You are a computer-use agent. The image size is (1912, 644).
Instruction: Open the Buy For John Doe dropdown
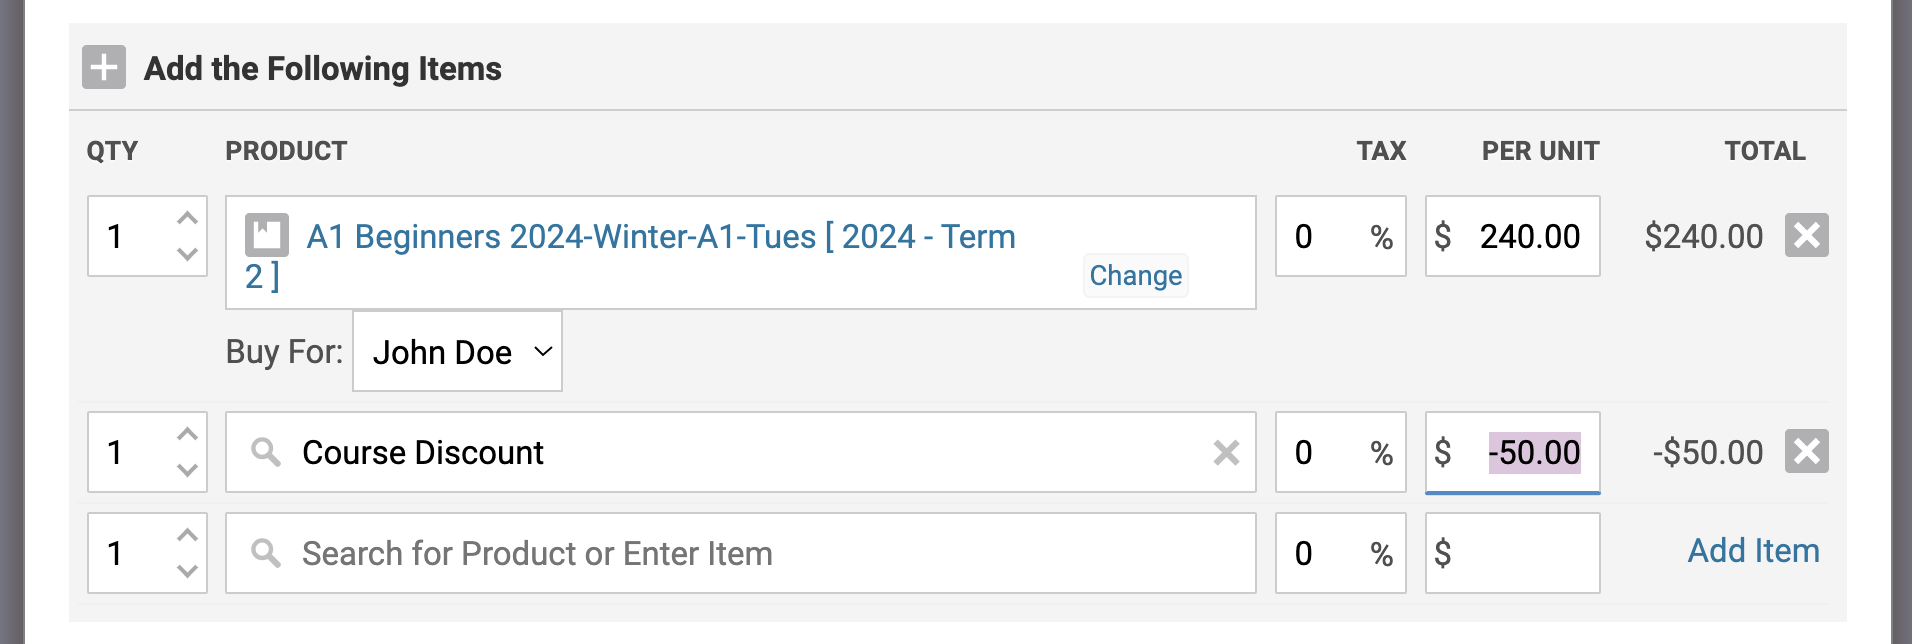pos(457,352)
